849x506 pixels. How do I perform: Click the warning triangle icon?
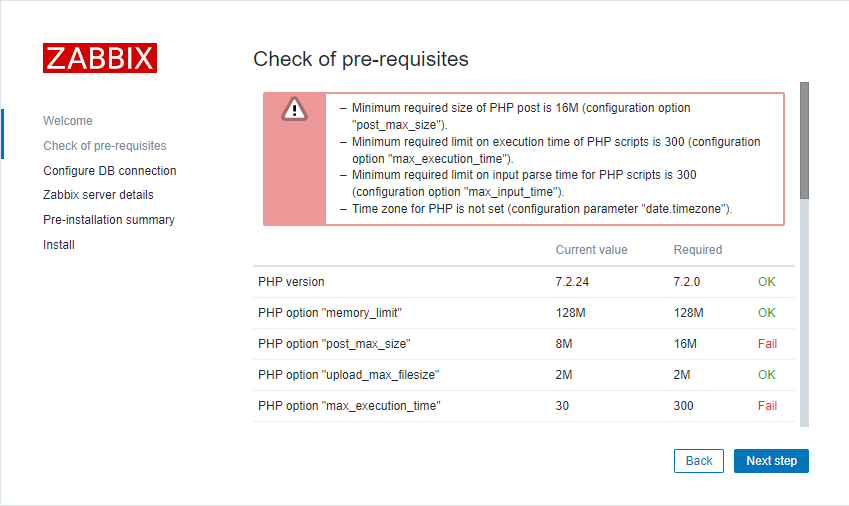point(295,109)
